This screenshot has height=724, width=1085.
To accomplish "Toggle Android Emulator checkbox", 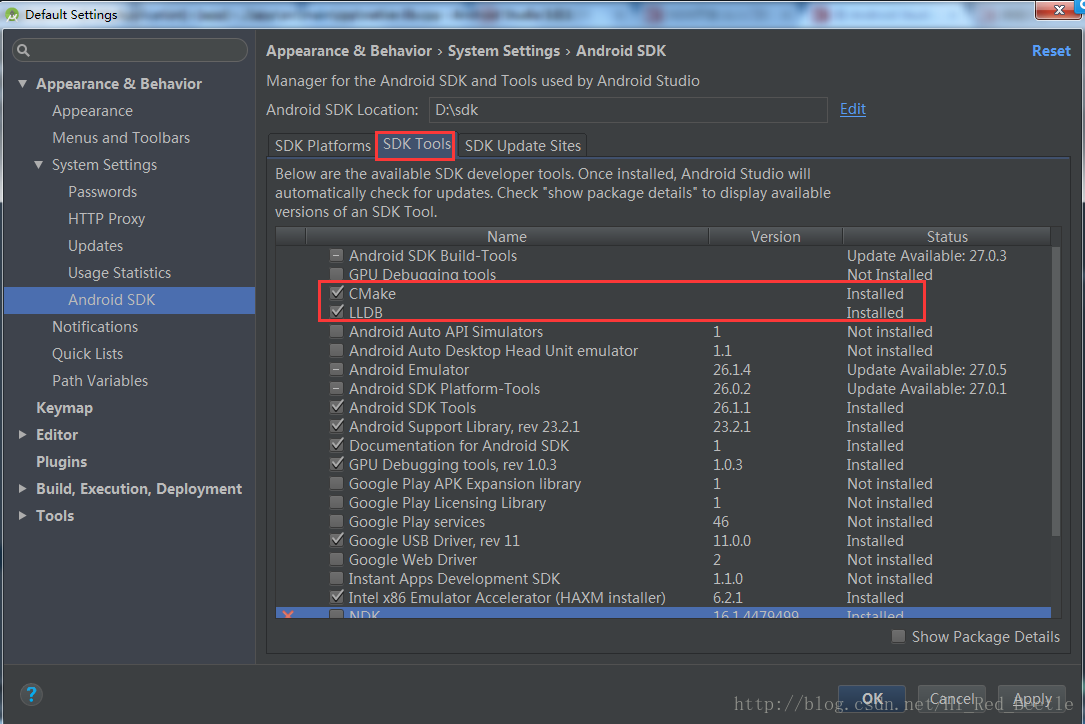I will tap(336, 369).
